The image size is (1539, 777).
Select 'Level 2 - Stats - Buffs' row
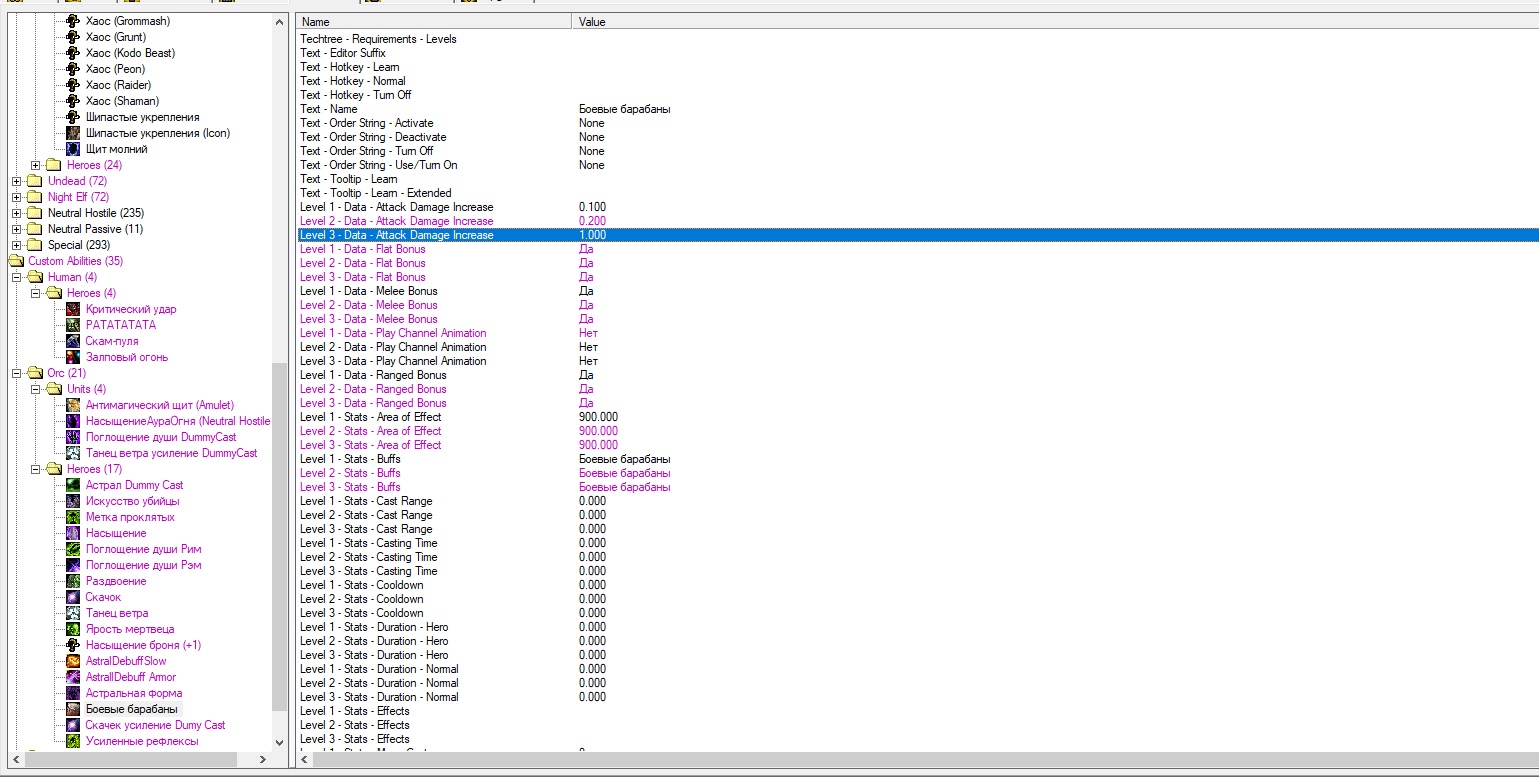pyautogui.click(x=918, y=473)
